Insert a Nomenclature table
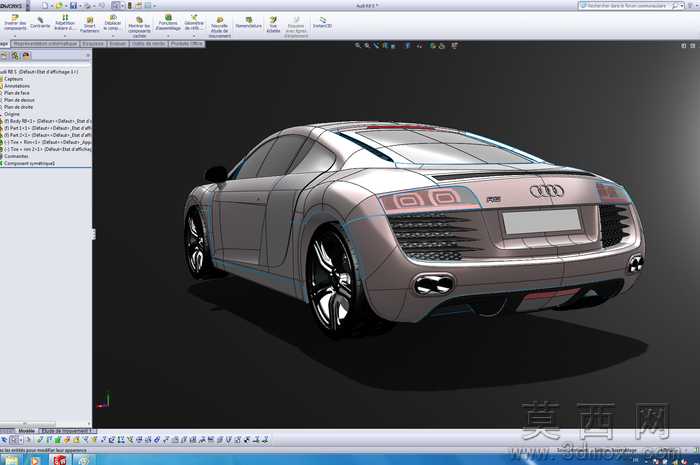 point(249,23)
